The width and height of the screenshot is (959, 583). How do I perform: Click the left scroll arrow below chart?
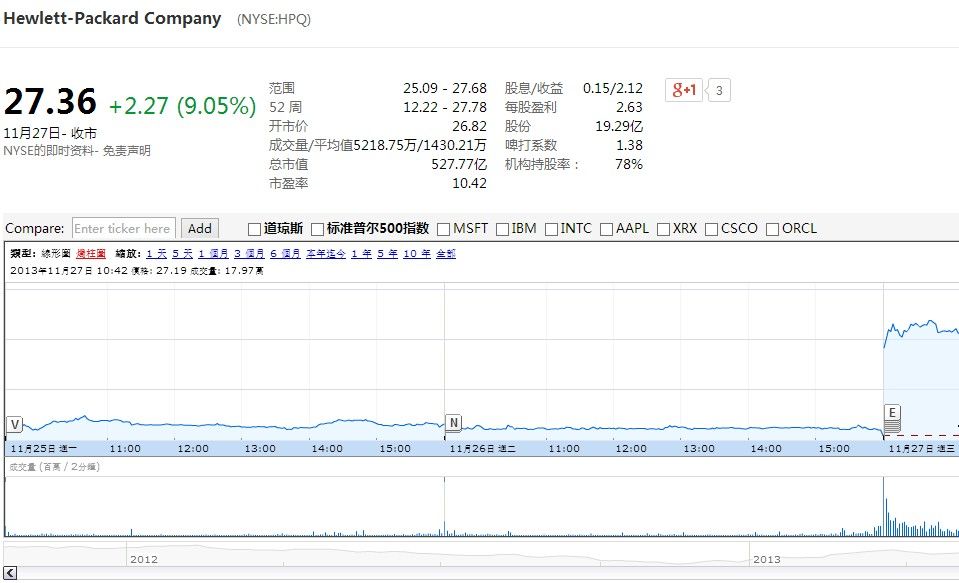(x=10, y=573)
